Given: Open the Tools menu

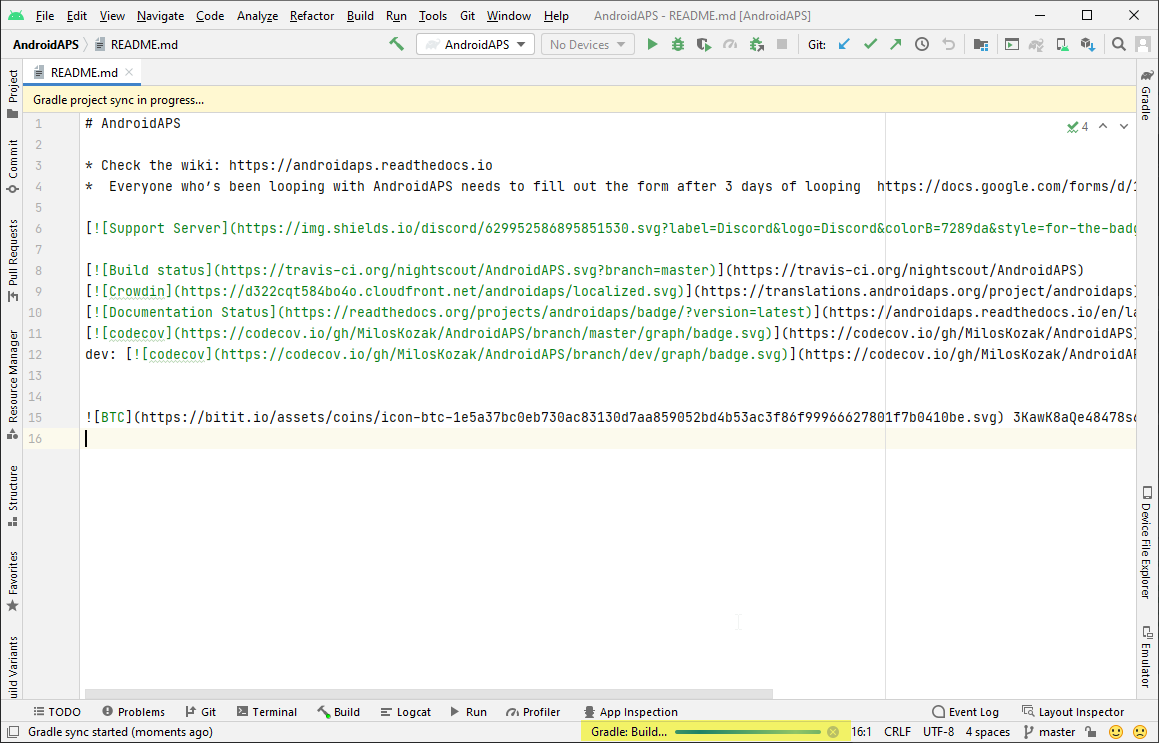Looking at the screenshot, I should tap(432, 16).
